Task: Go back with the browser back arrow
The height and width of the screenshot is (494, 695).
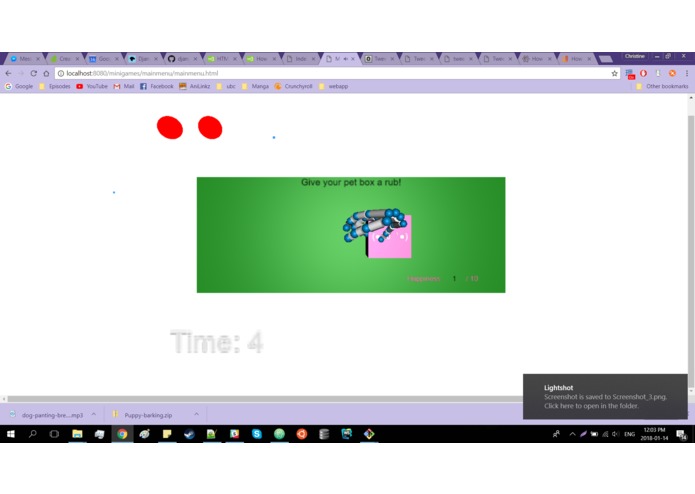Action: click(8, 73)
